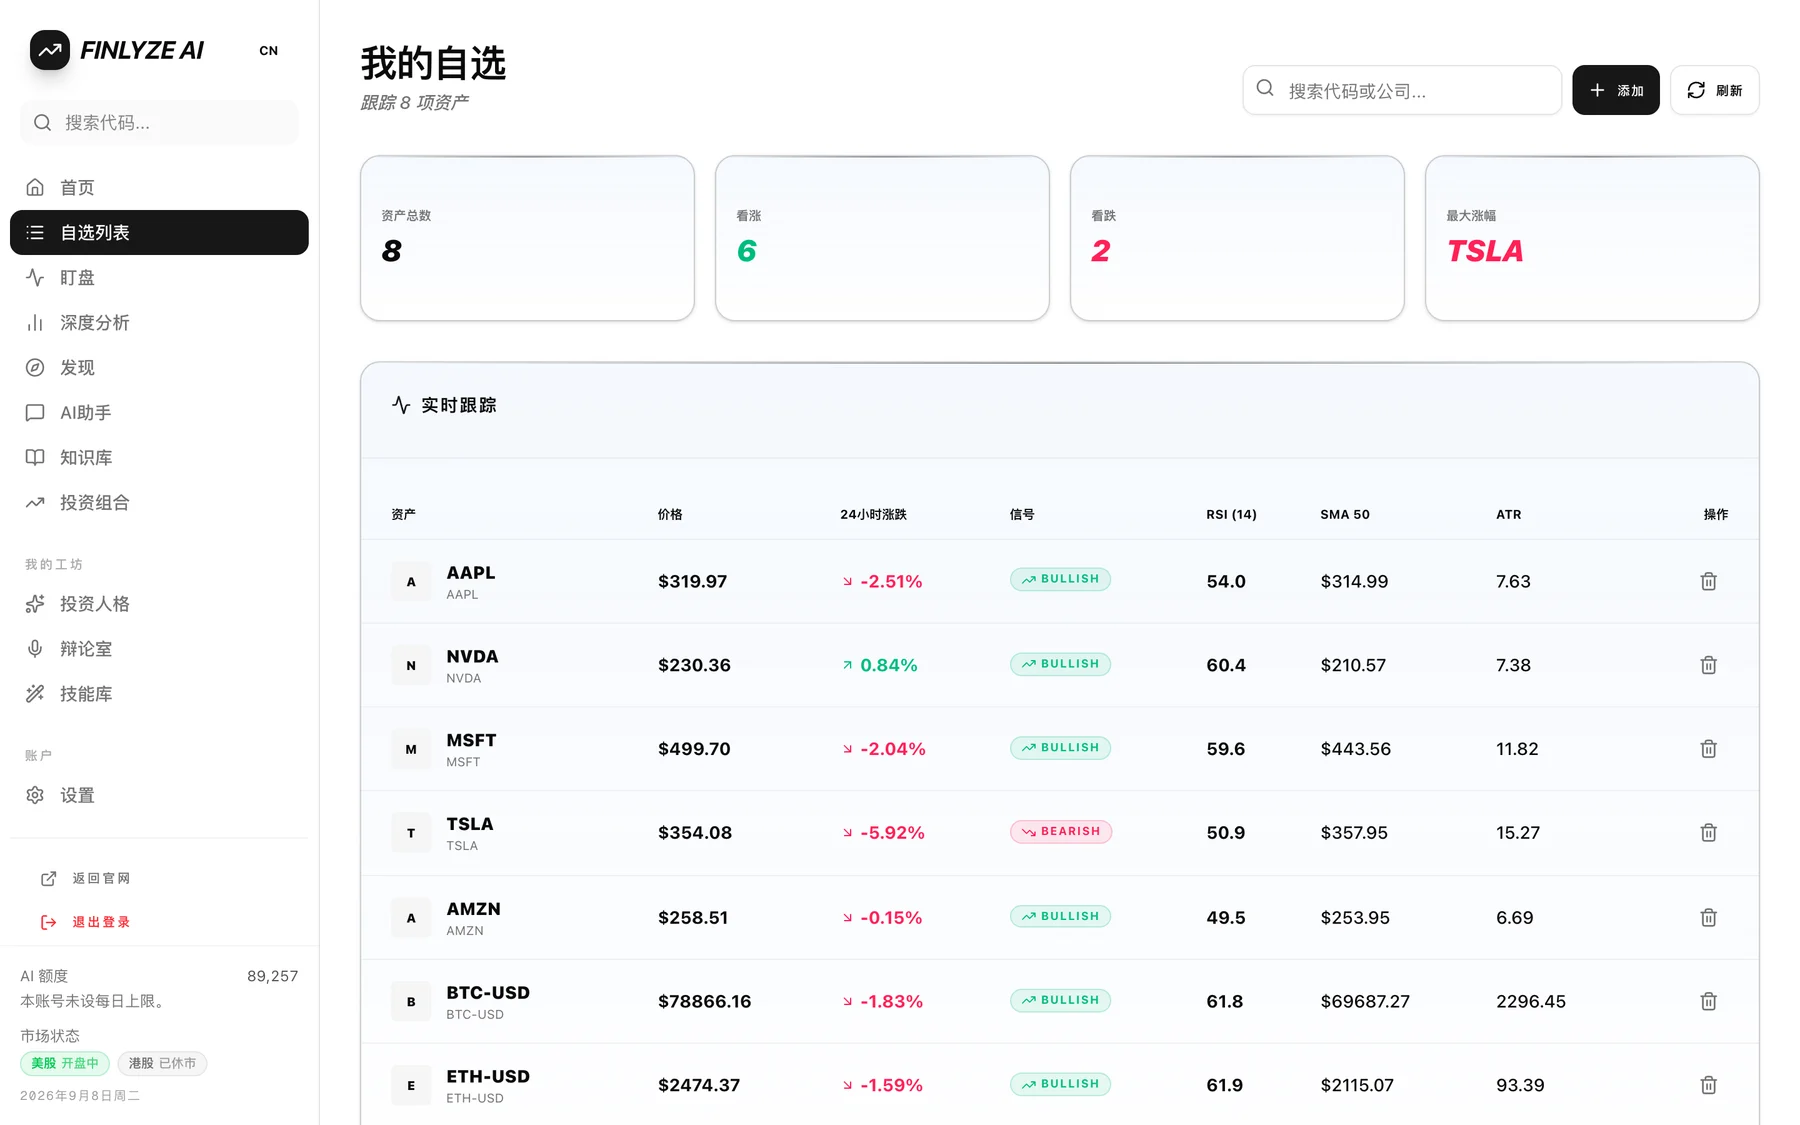Open the 辩论室 debate room
This screenshot has width=1800, height=1125.
click(x=159, y=649)
